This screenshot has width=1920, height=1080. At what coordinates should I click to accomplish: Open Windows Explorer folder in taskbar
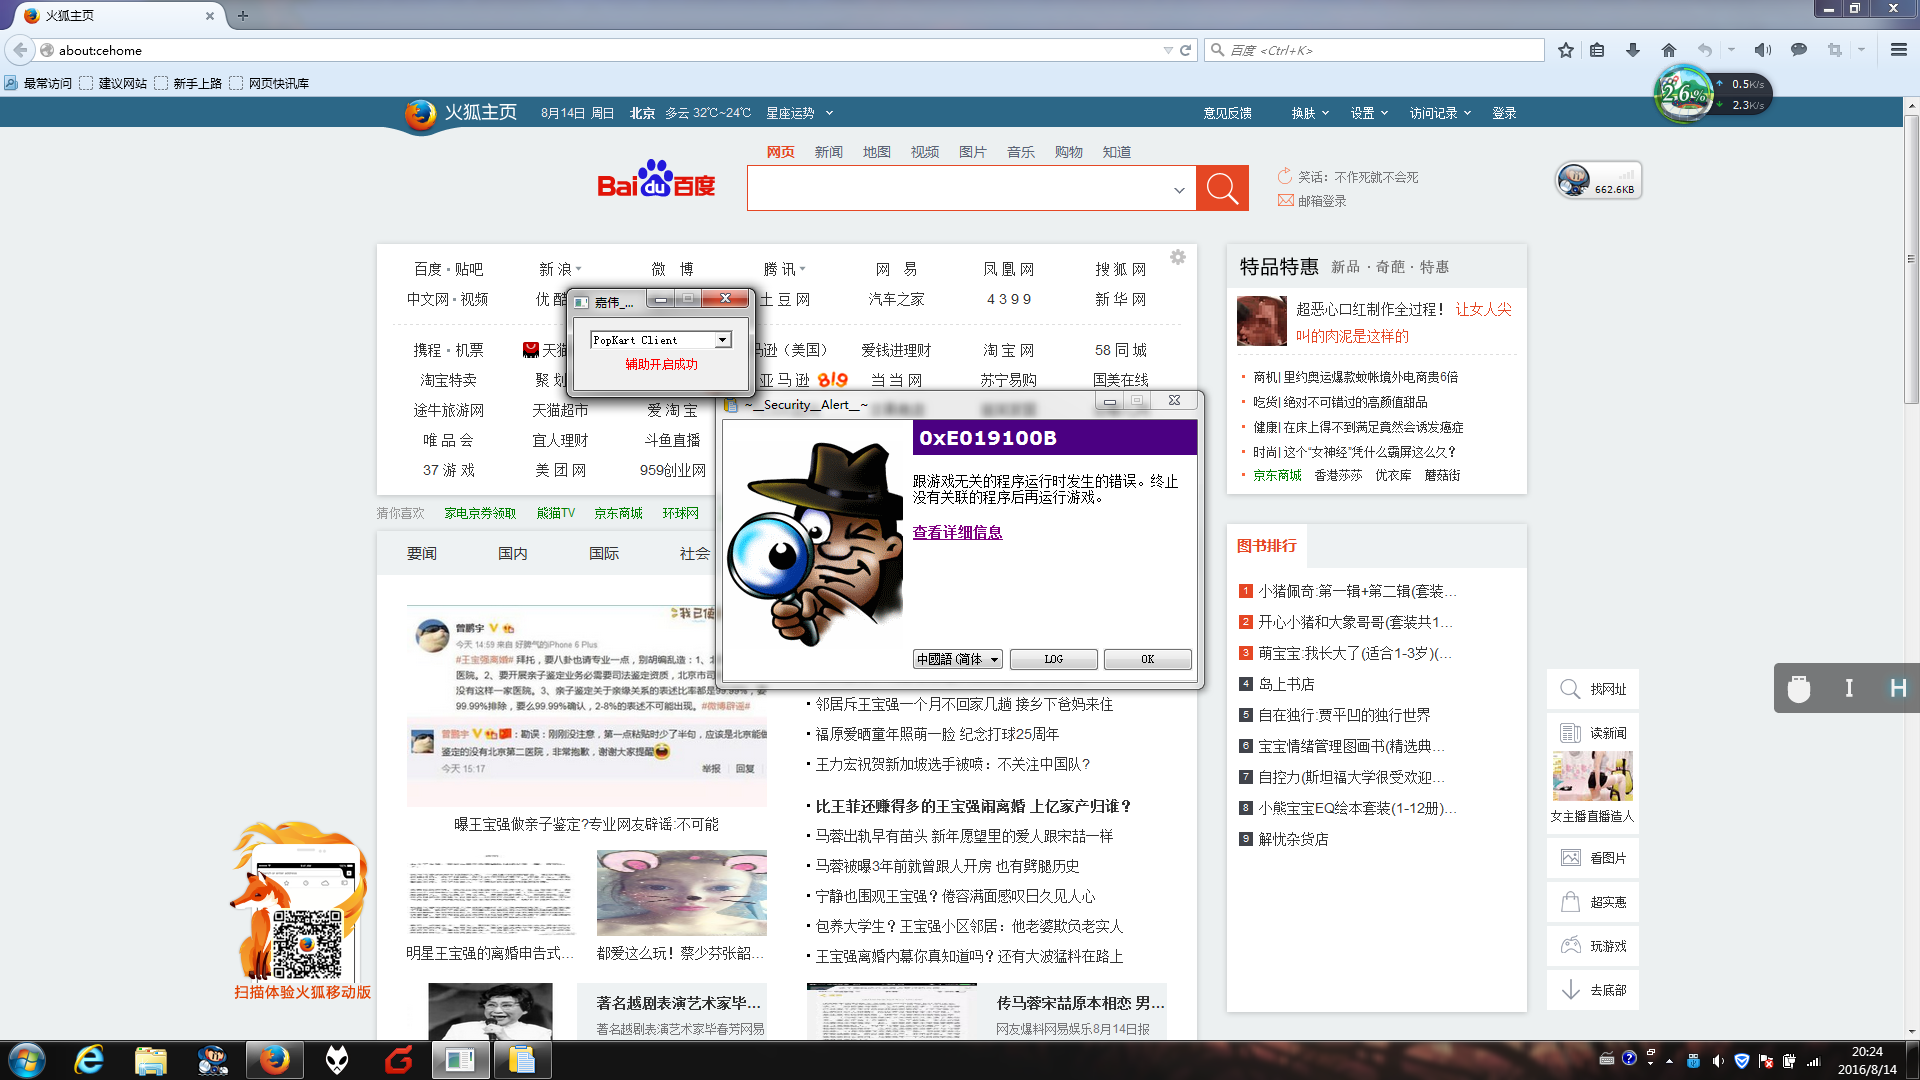pyautogui.click(x=150, y=1060)
